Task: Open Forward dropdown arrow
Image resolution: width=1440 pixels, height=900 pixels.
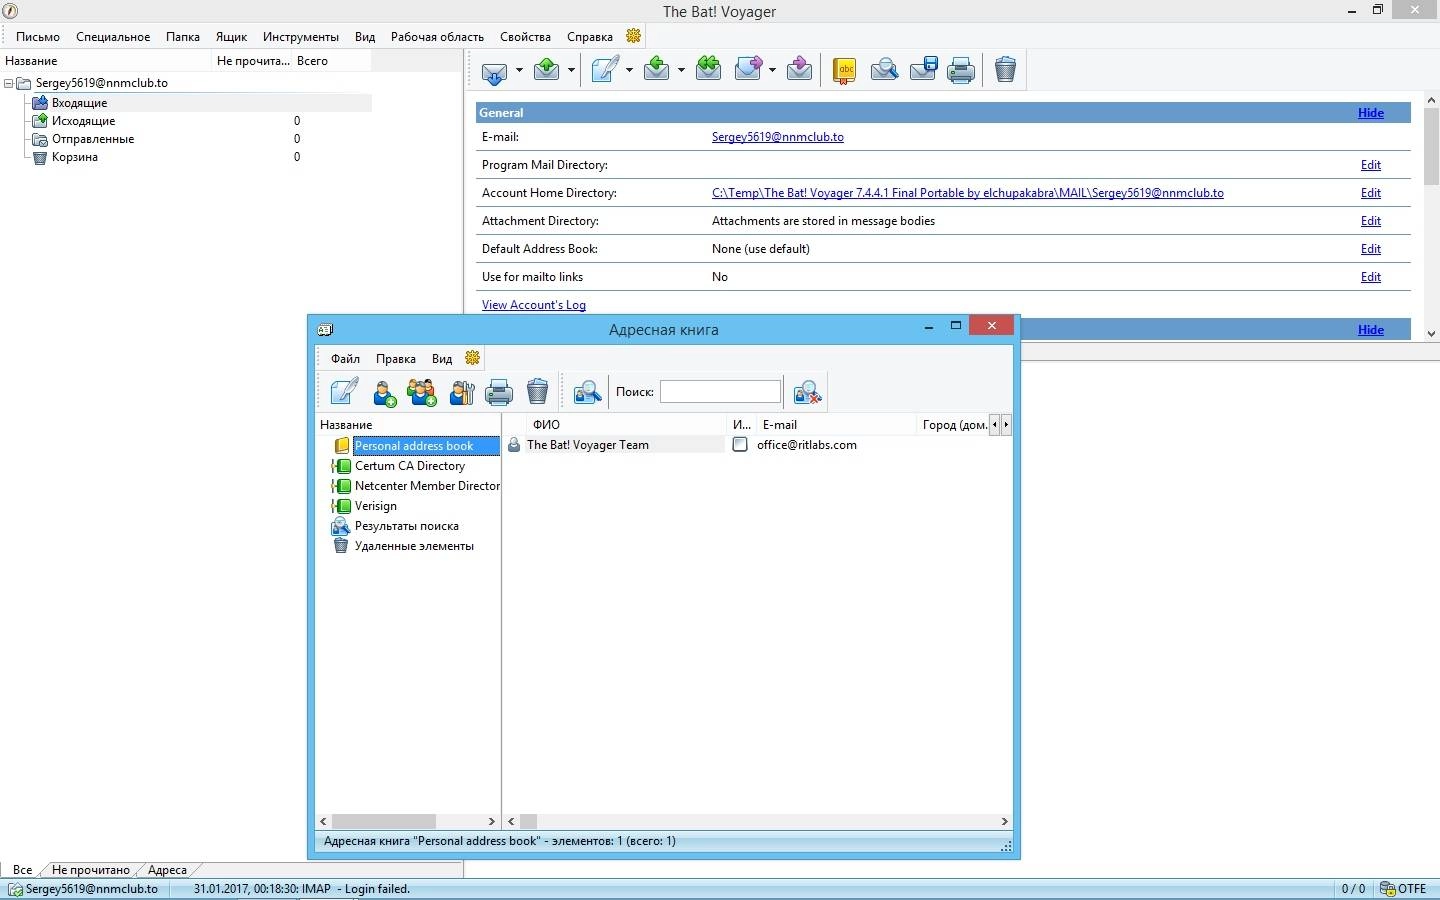Action: pos(773,70)
